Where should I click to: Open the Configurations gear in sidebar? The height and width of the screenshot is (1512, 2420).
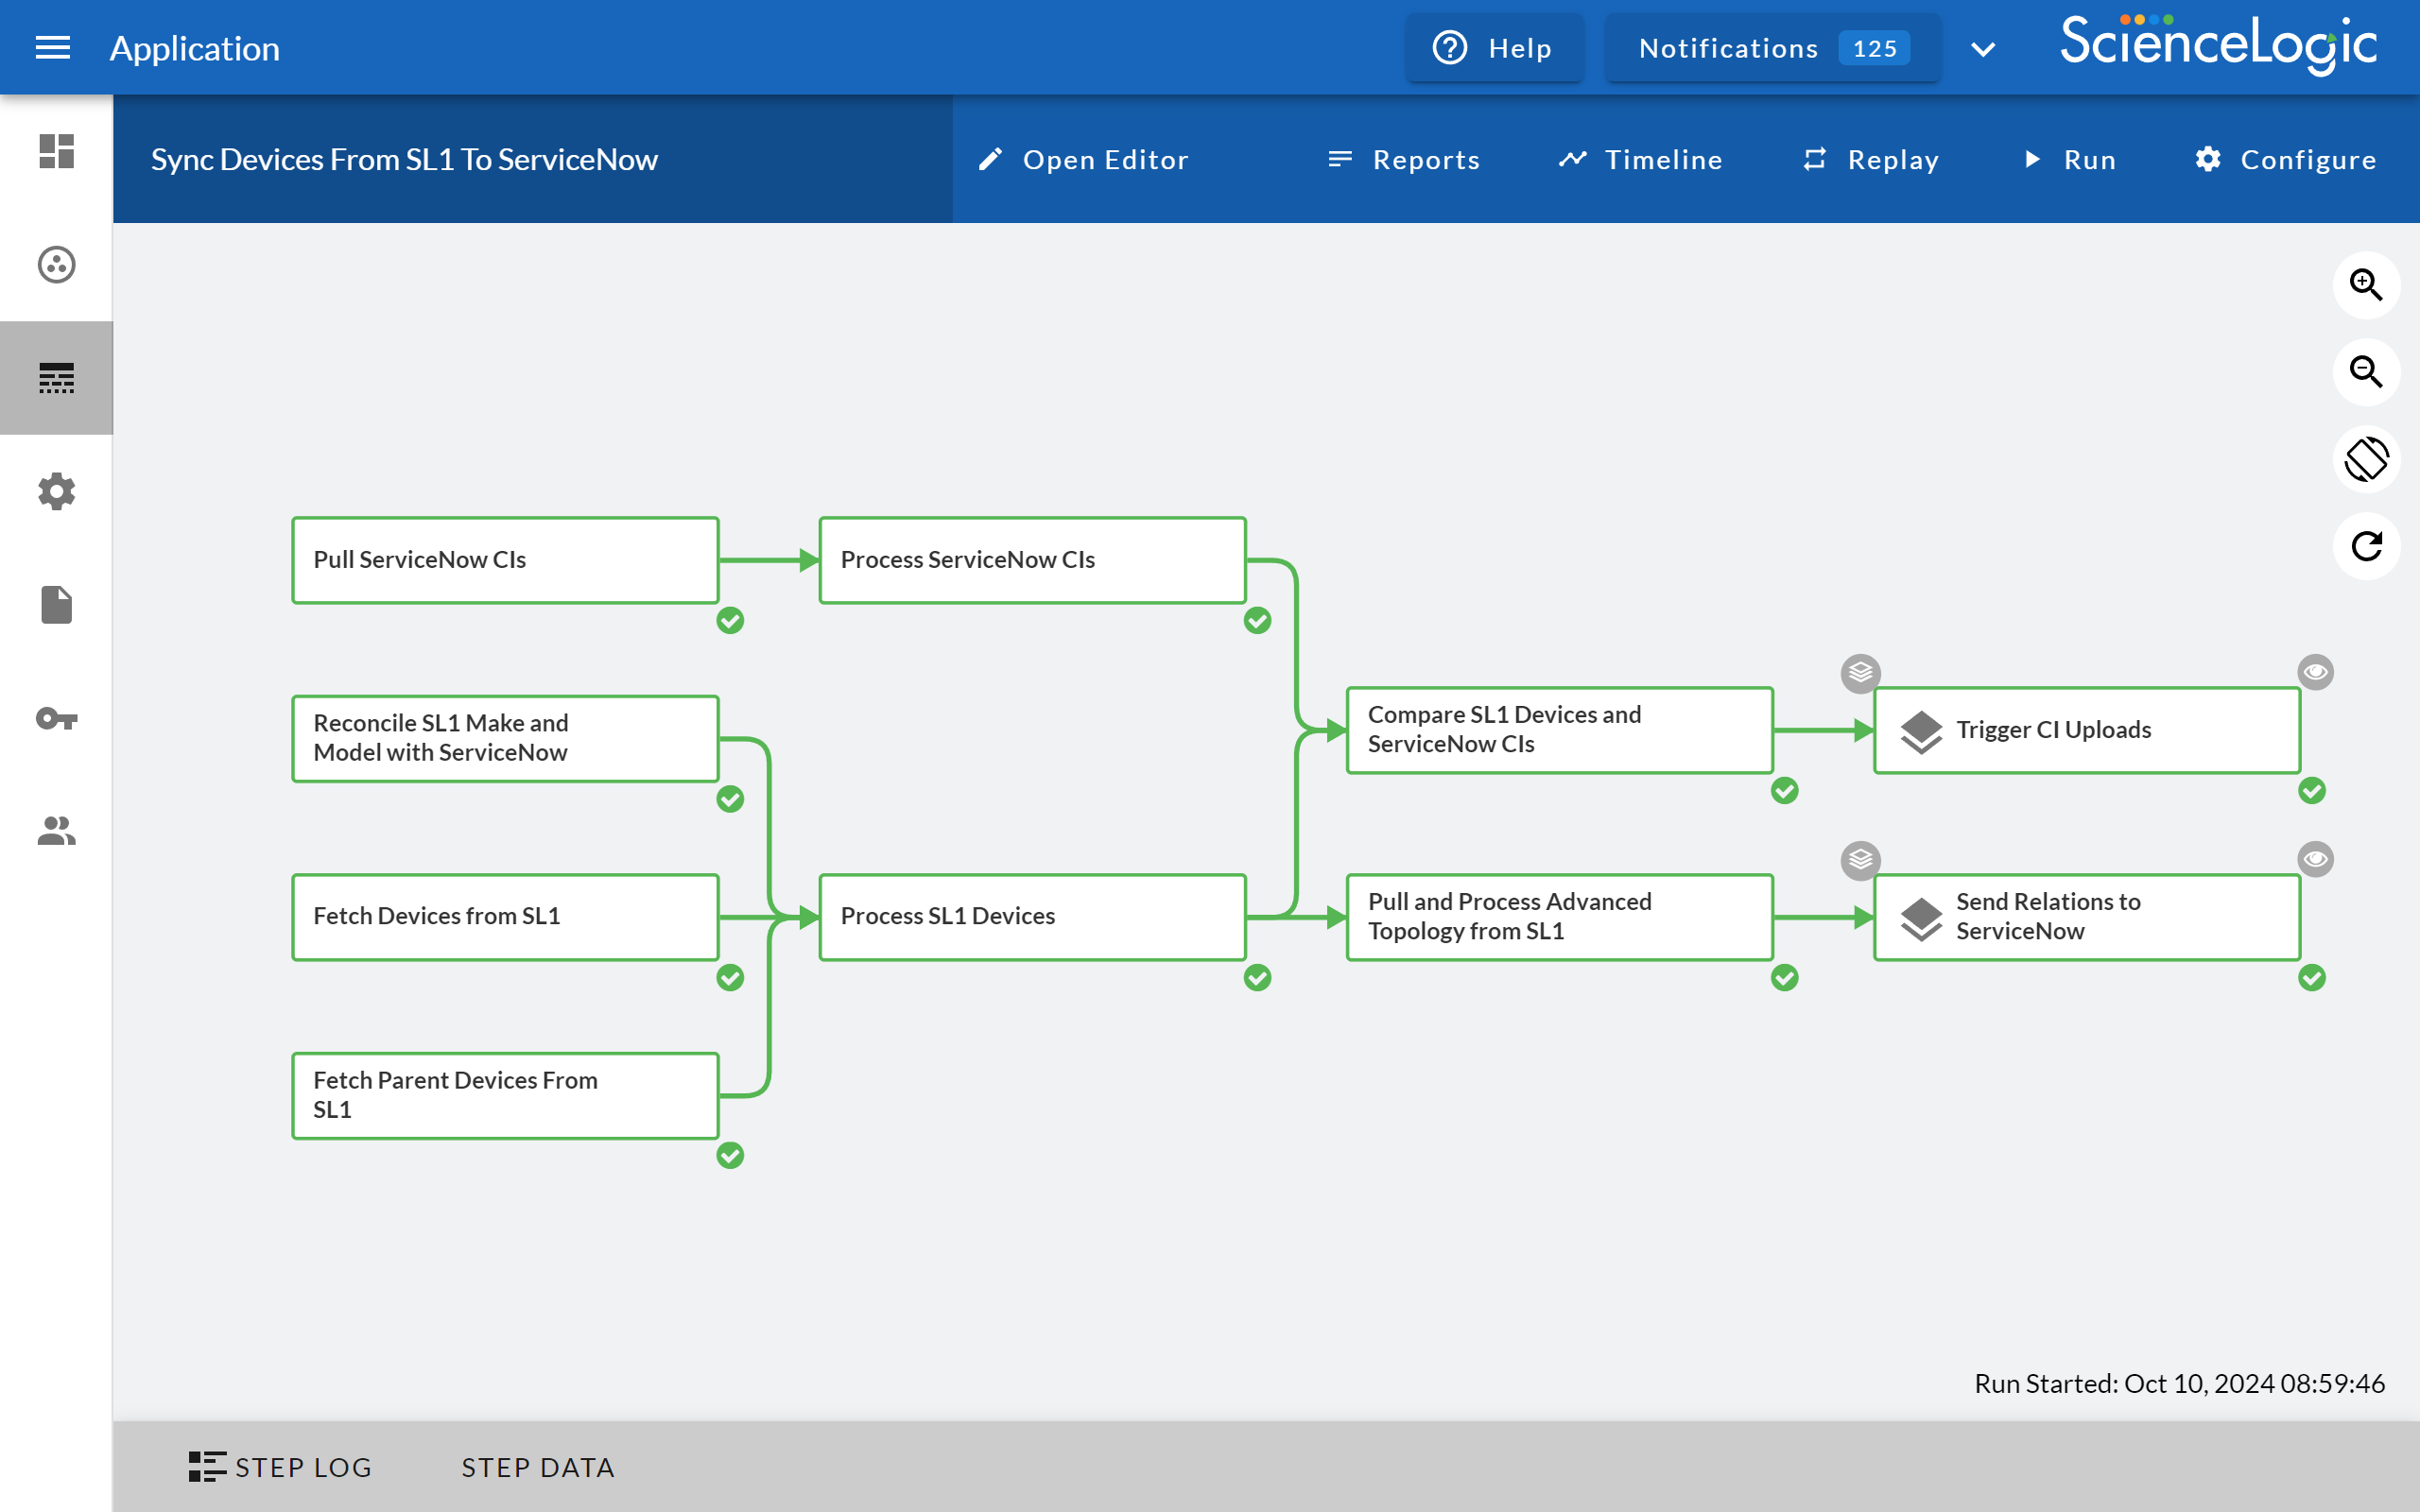(56, 491)
